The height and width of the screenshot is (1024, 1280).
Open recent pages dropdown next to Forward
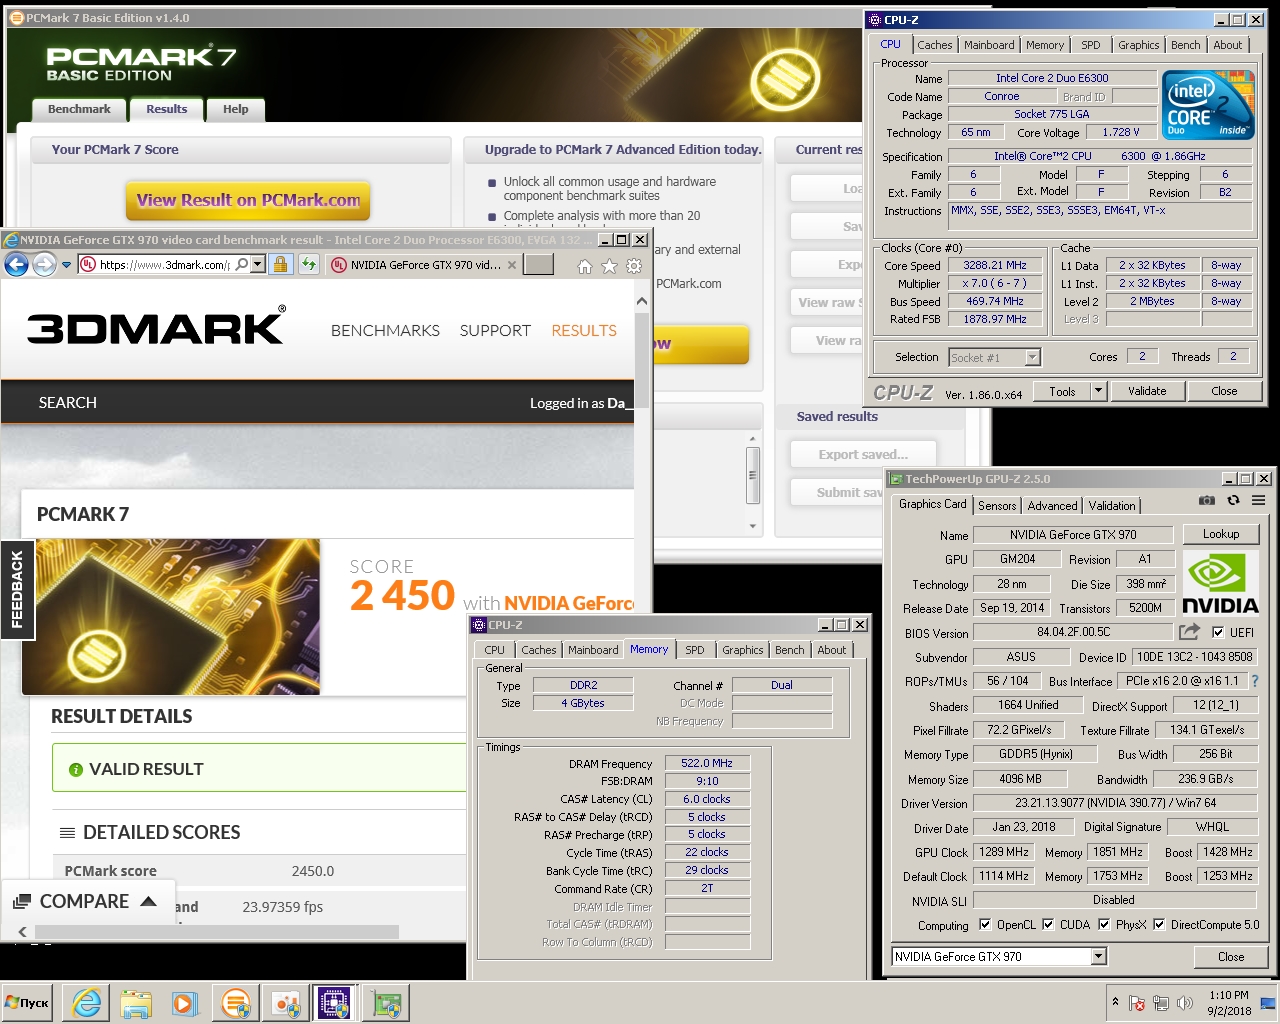click(66, 265)
